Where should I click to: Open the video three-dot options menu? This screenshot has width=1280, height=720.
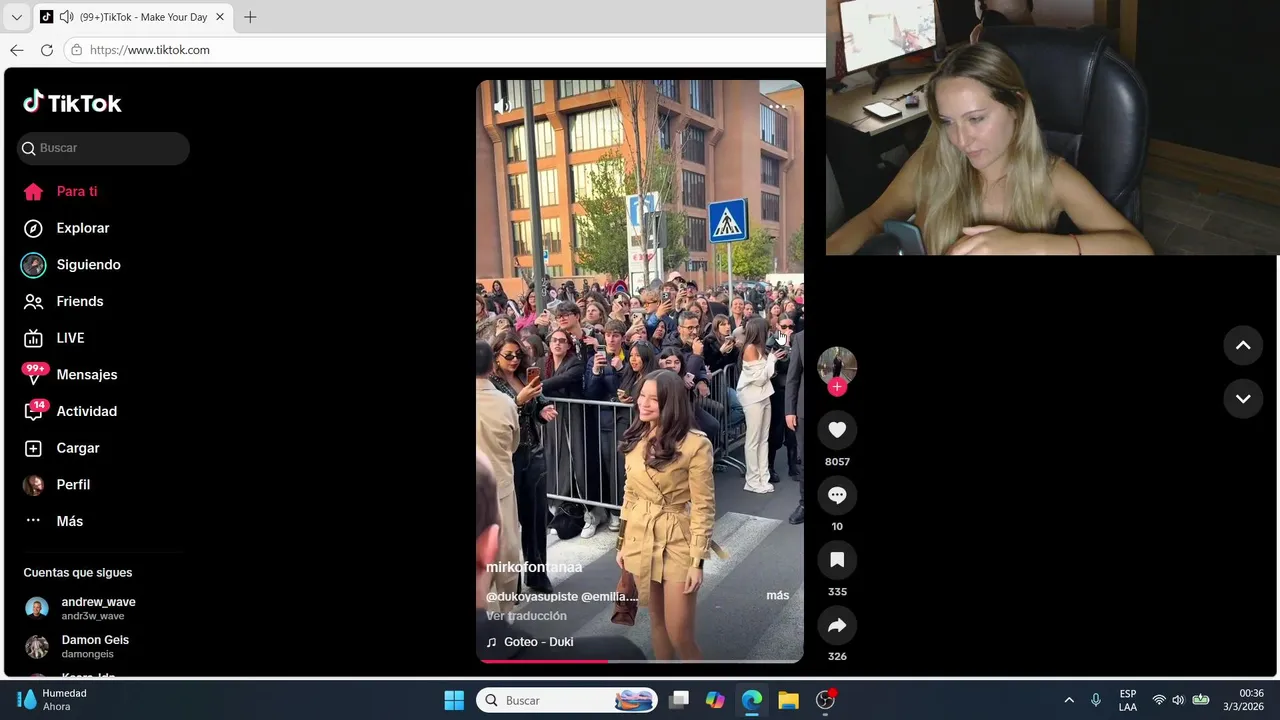(x=778, y=106)
